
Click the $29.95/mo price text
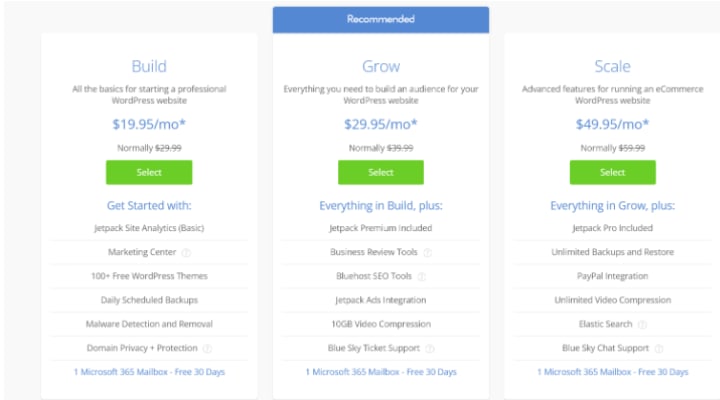point(381,124)
